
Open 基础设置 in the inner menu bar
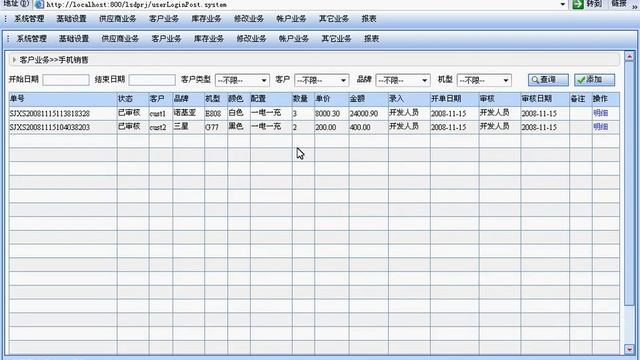pyautogui.click(x=74, y=39)
